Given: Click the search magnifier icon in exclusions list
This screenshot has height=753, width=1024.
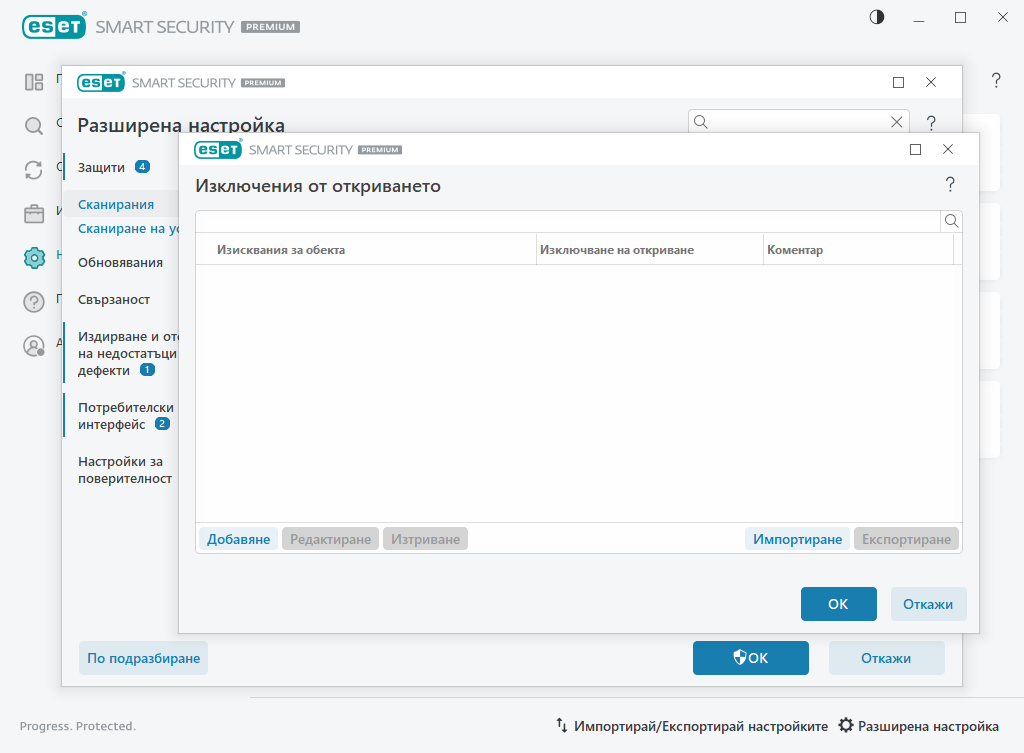Looking at the screenshot, I should click(952, 221).
